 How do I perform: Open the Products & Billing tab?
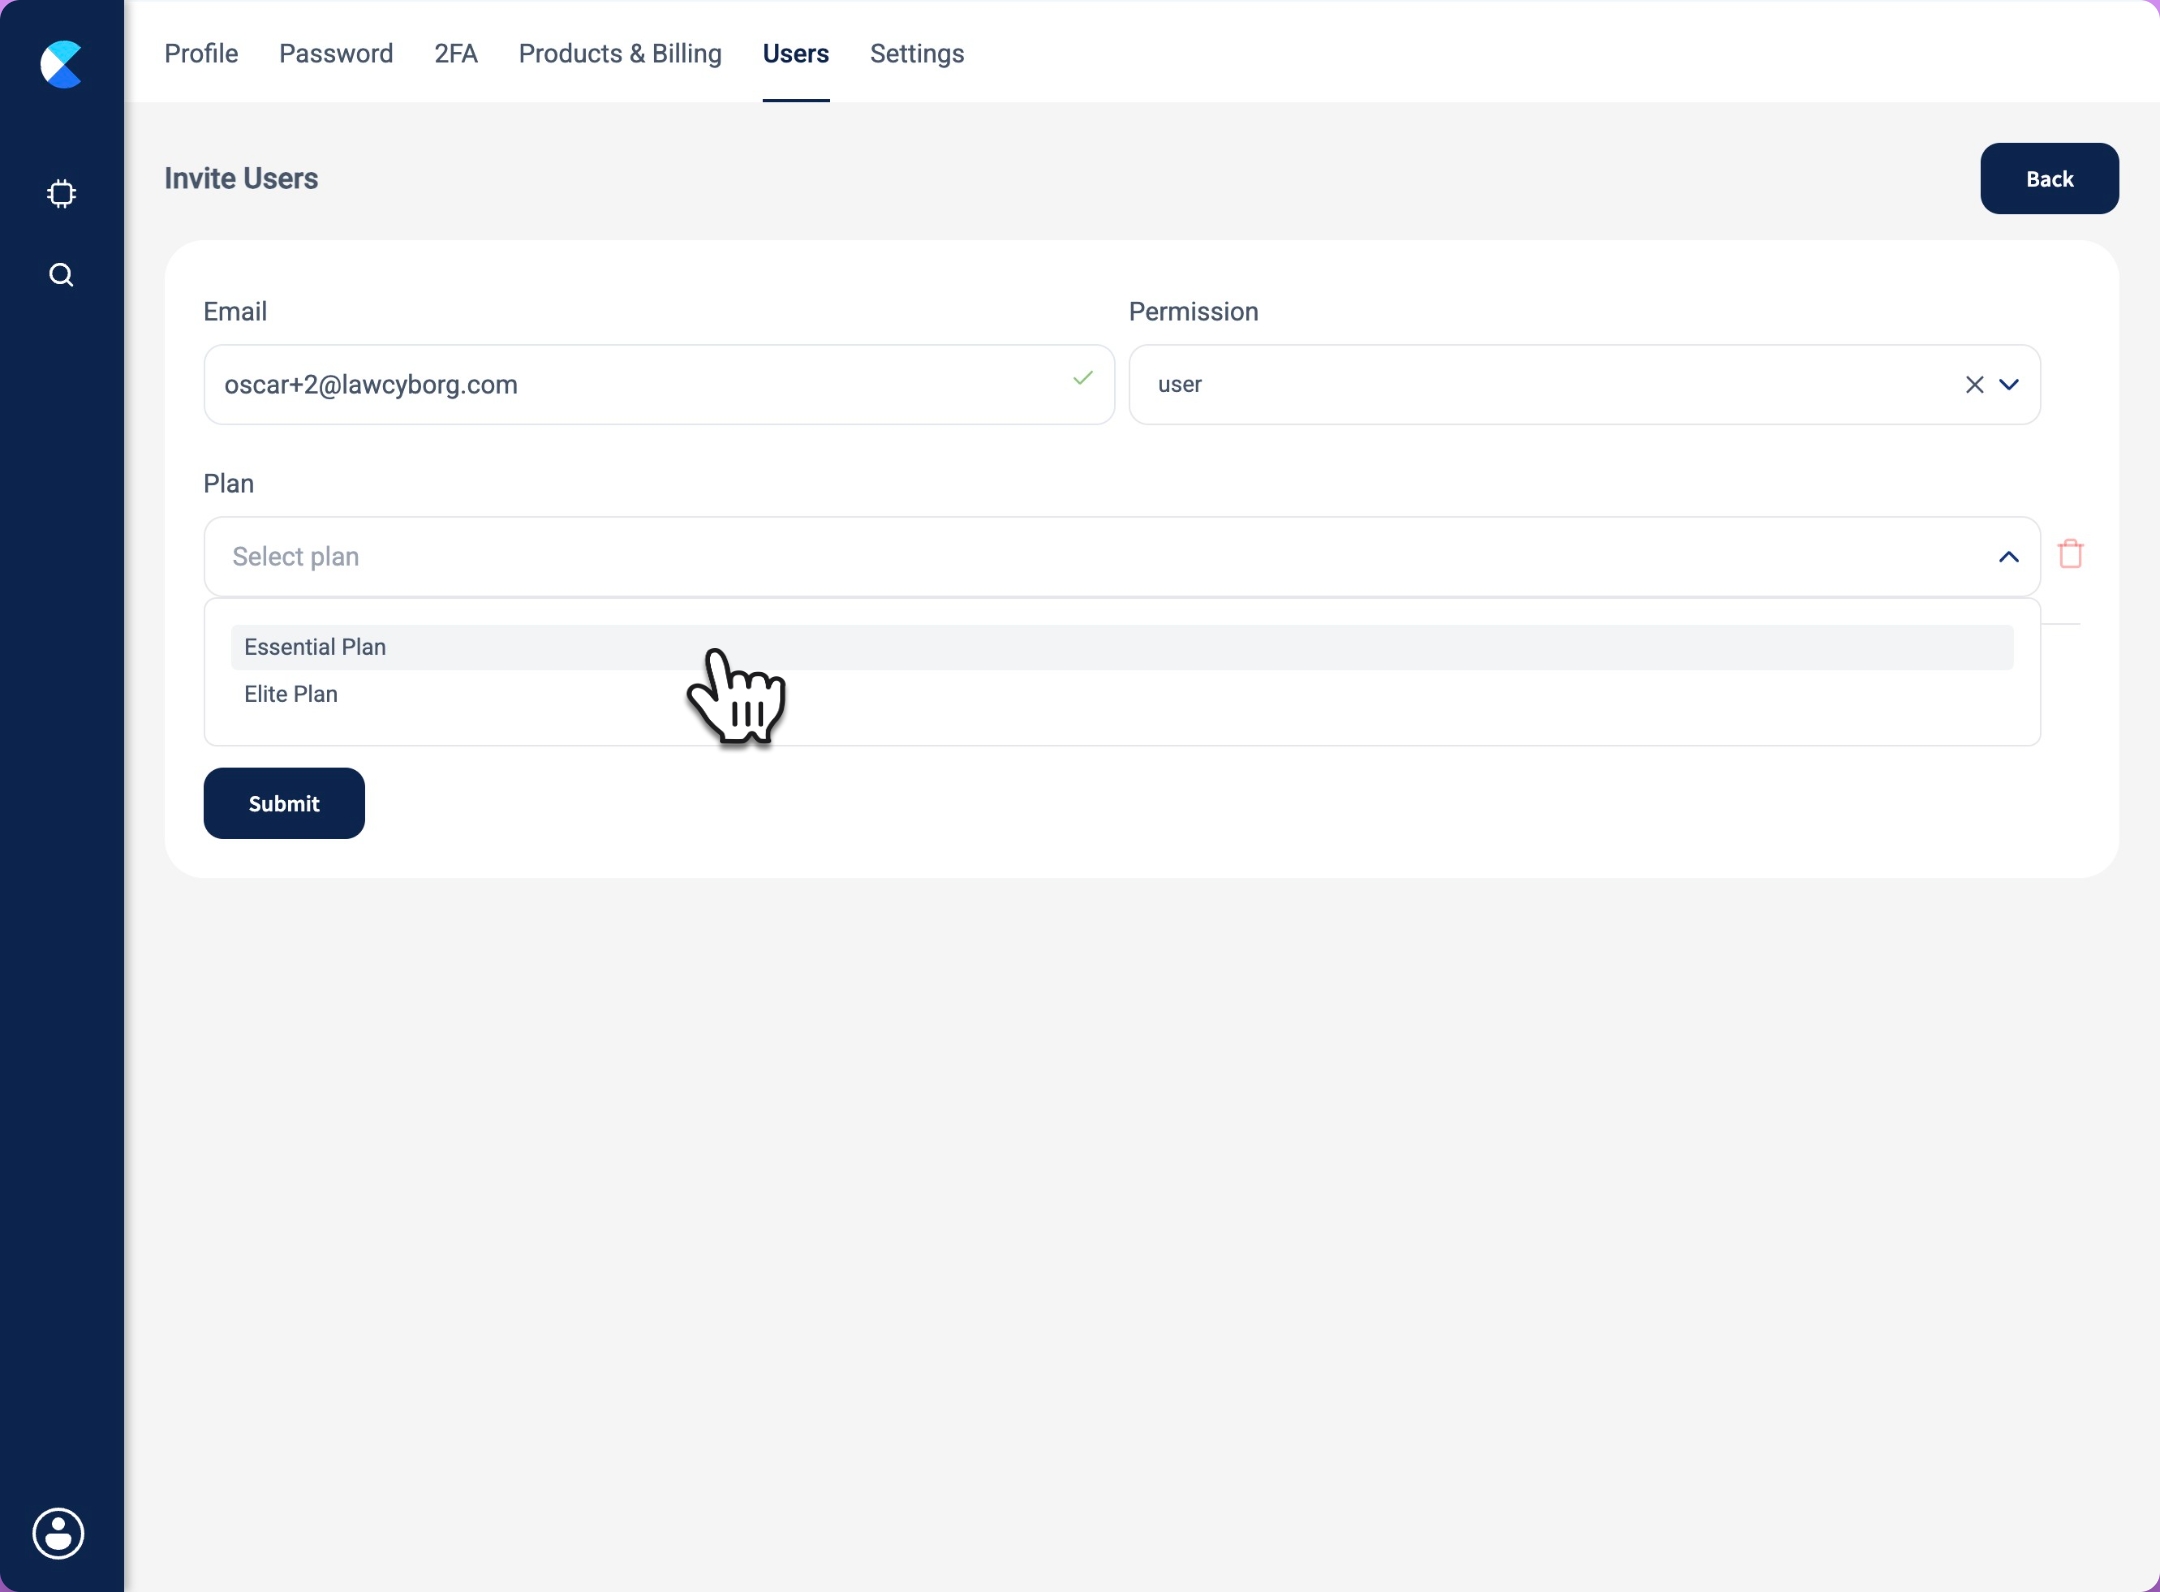click(620, 54)
